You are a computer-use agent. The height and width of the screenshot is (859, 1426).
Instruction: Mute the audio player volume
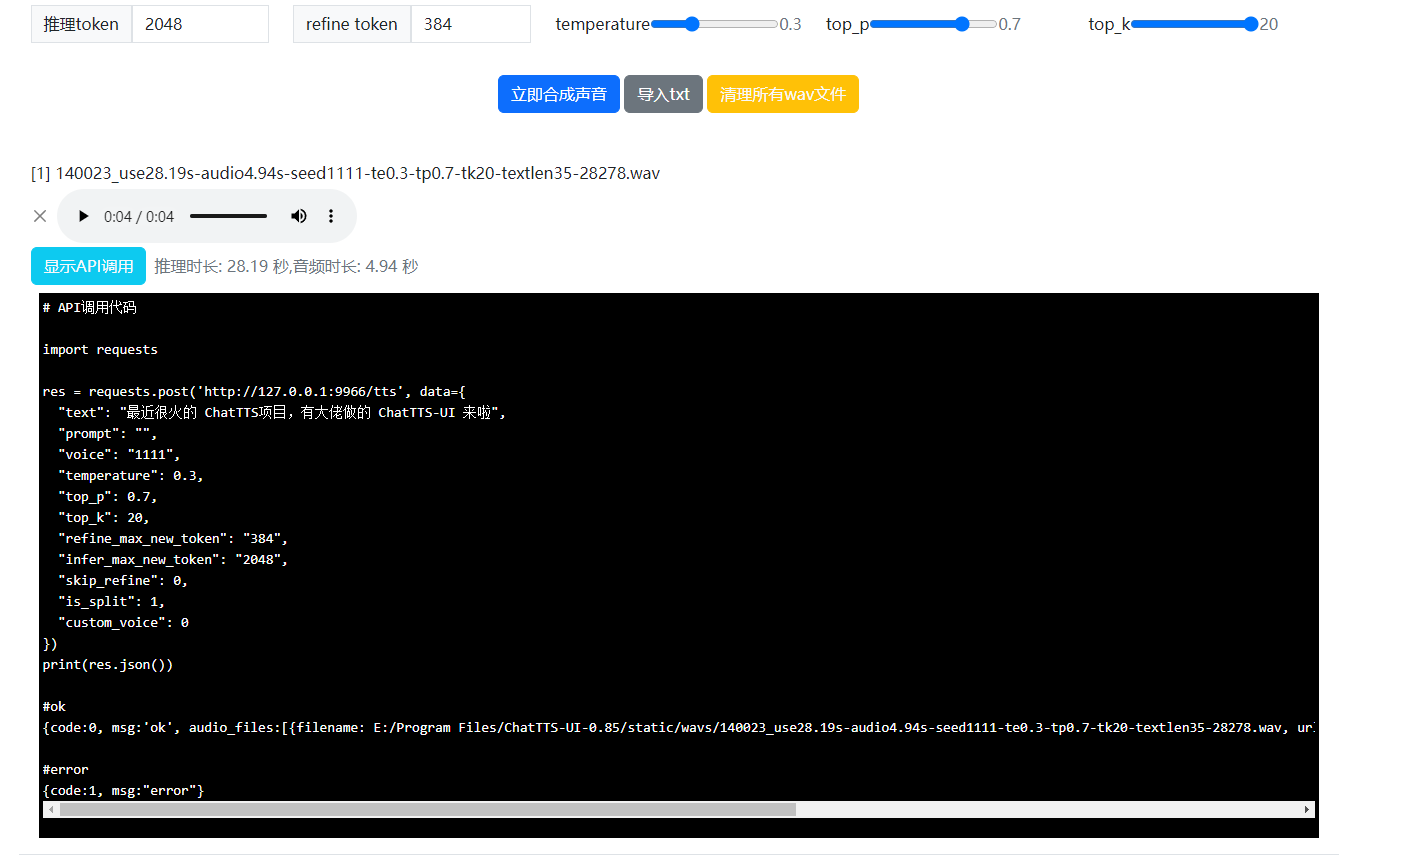coord(298,216)
